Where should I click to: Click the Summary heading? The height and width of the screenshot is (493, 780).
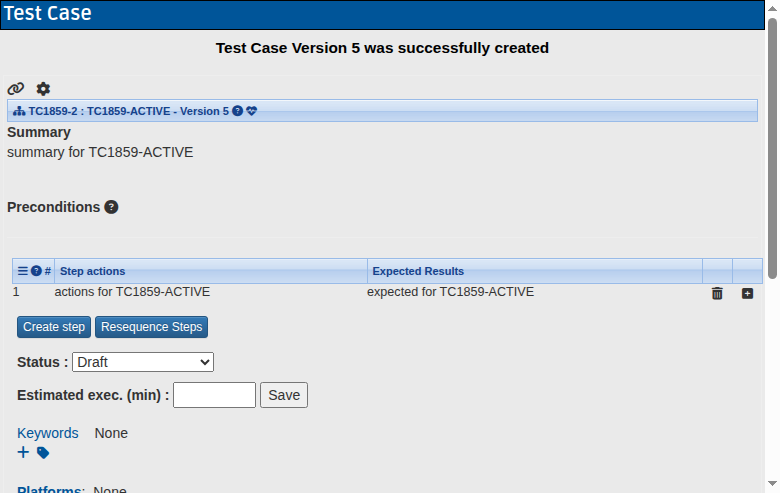click(x=39, y=132)
